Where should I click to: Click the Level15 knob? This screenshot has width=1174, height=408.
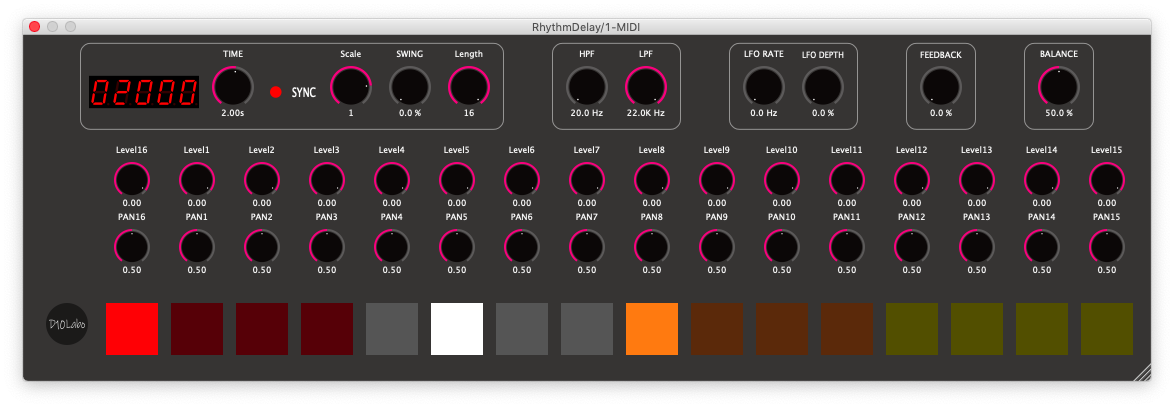pos(1107,180)
